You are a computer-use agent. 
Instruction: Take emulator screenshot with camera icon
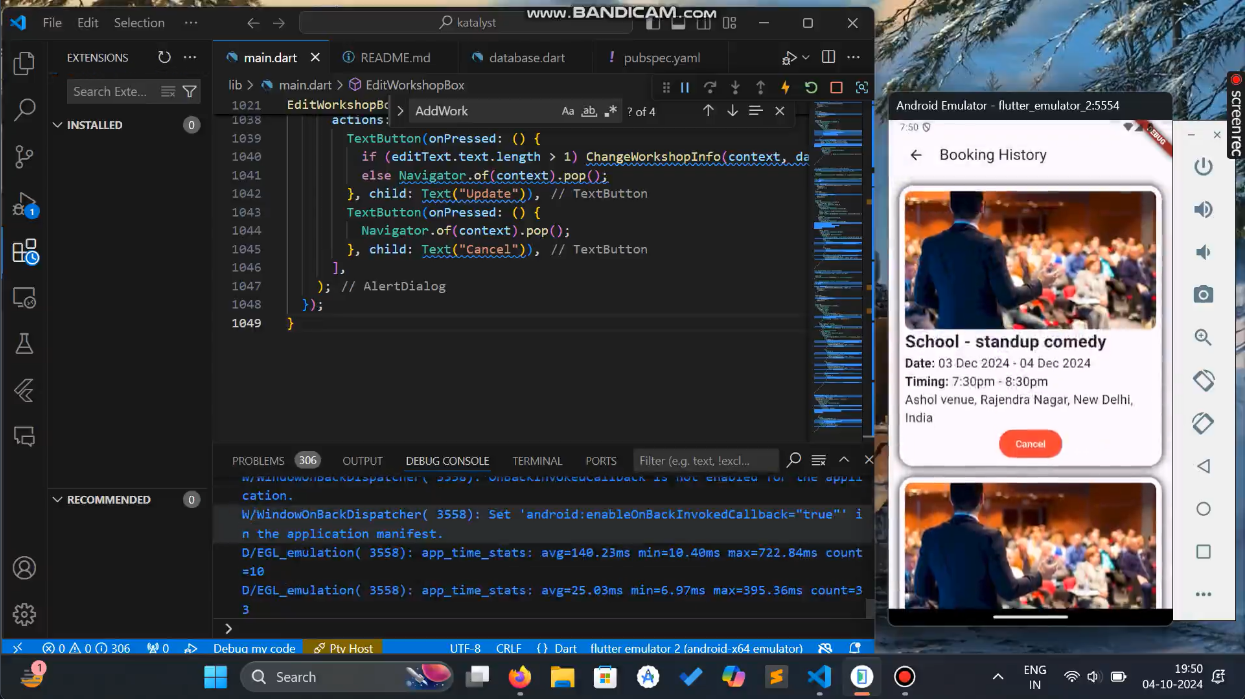click(1203, 294)
